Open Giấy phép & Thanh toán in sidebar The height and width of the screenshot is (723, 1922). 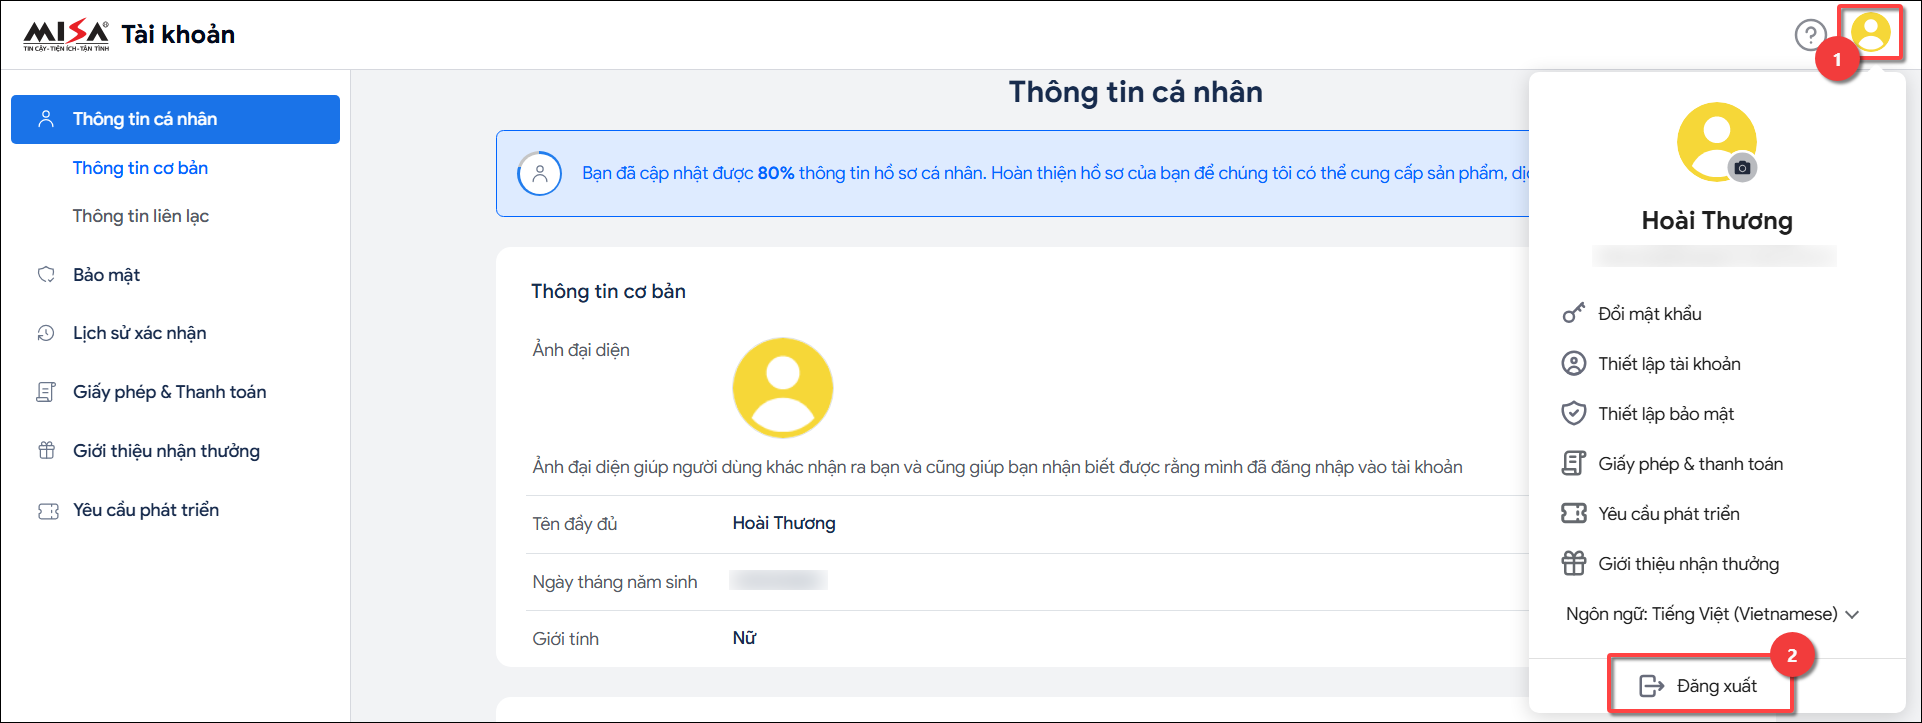169,392
